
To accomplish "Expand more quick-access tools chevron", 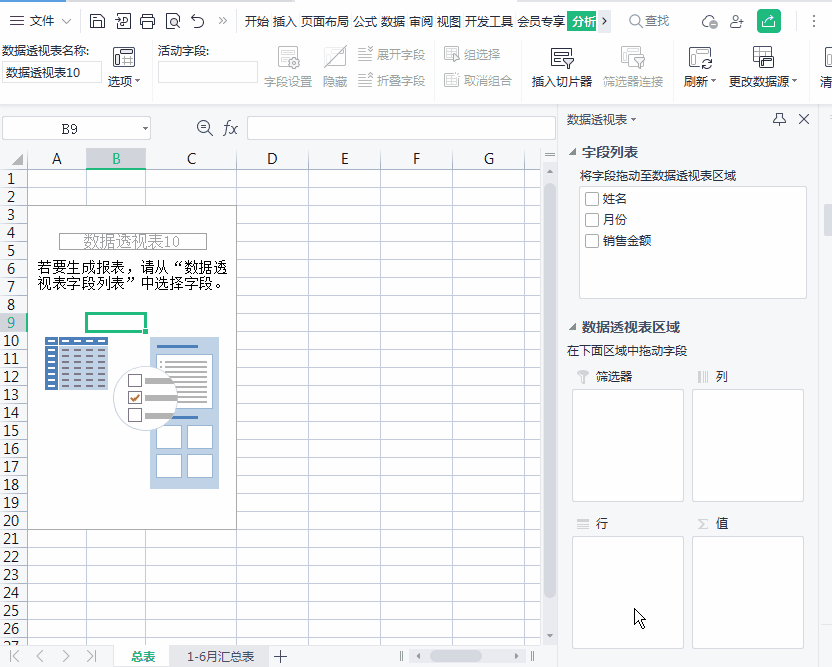I will click(223, 21).
